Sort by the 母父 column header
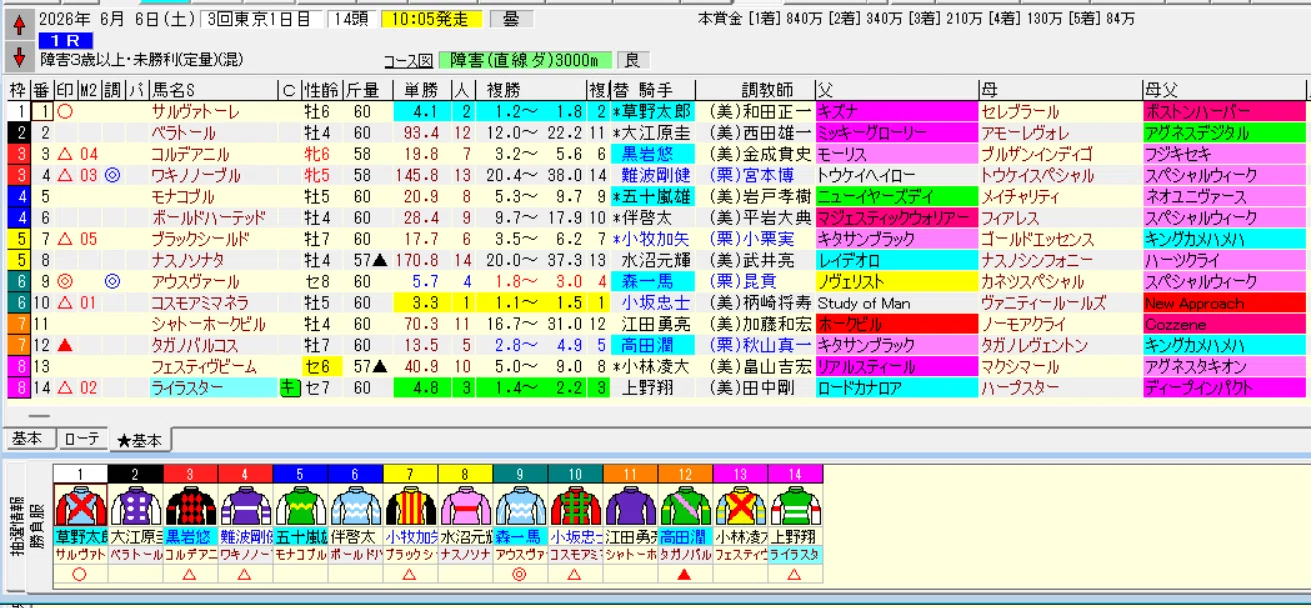The height and width of the screenshot is (608, 1311). (x=1224, y=90)
